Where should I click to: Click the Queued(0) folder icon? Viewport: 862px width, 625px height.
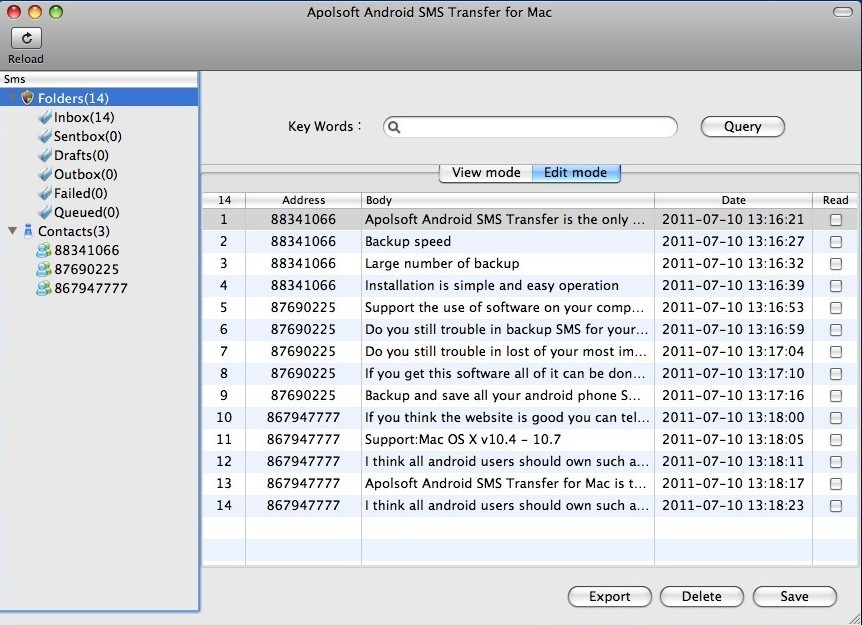click(x=45, y=212)
